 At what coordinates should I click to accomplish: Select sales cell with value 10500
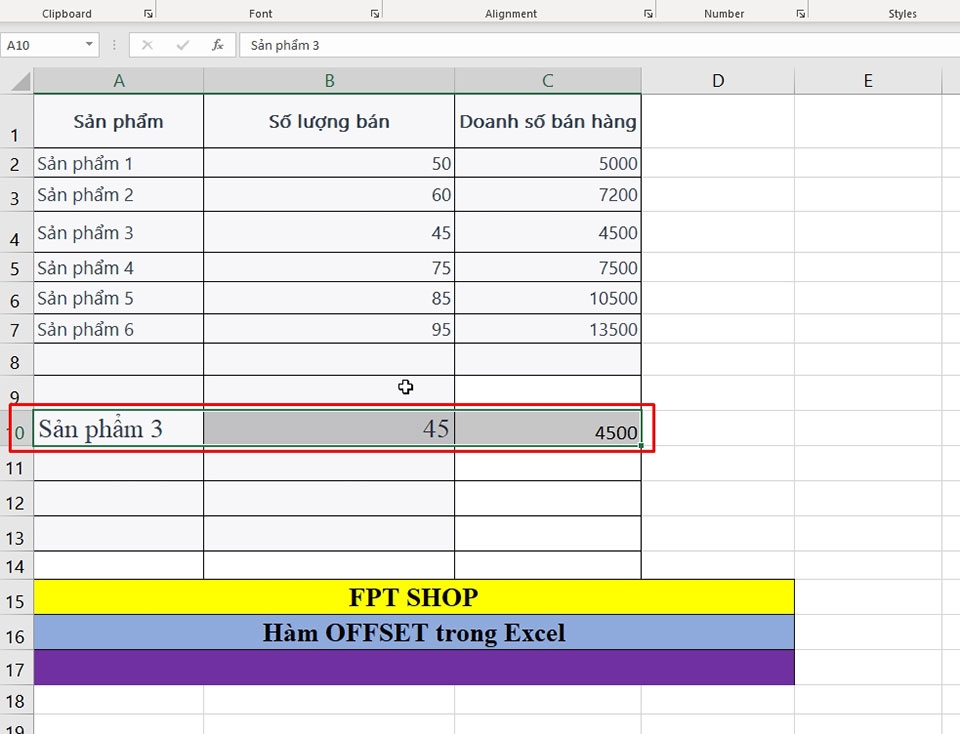coord(548,298)
